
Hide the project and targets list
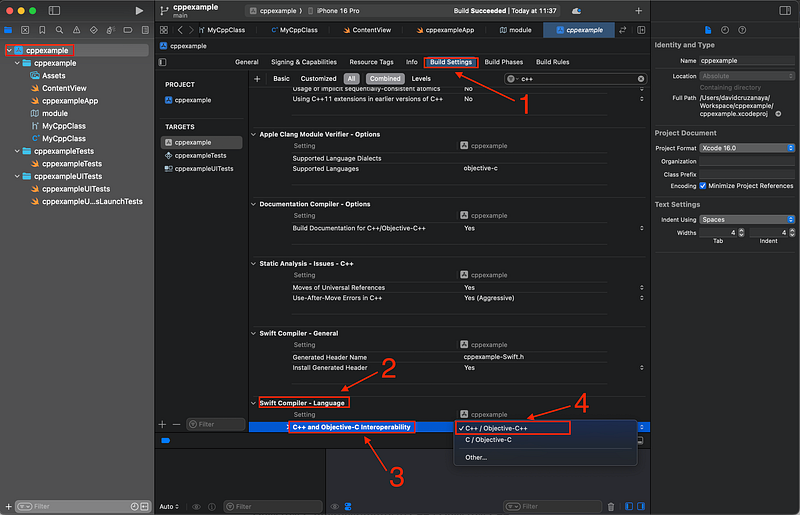click(163, 62)
